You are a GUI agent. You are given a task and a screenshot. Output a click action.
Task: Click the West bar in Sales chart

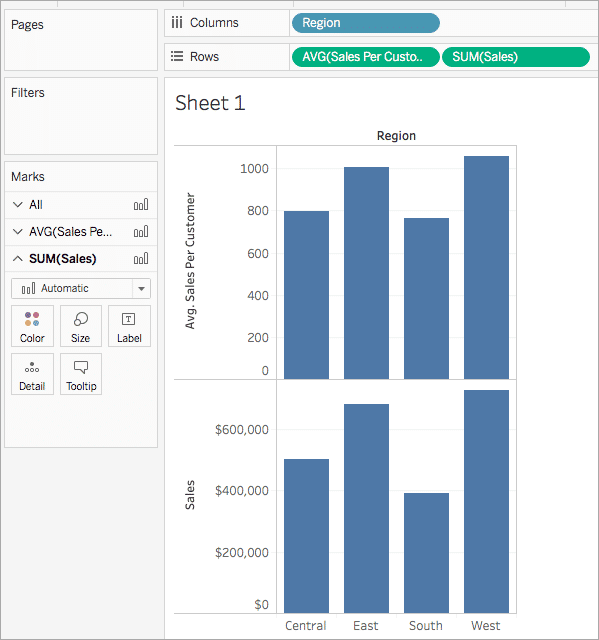(486, 502)
